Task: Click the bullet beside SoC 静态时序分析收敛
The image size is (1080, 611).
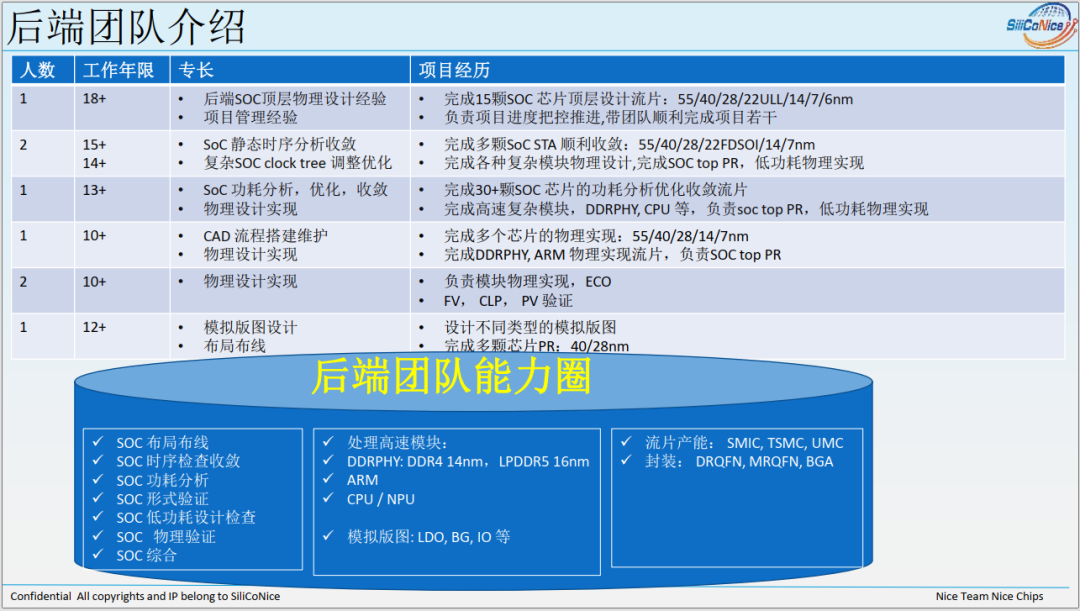Action: (183, 145)
